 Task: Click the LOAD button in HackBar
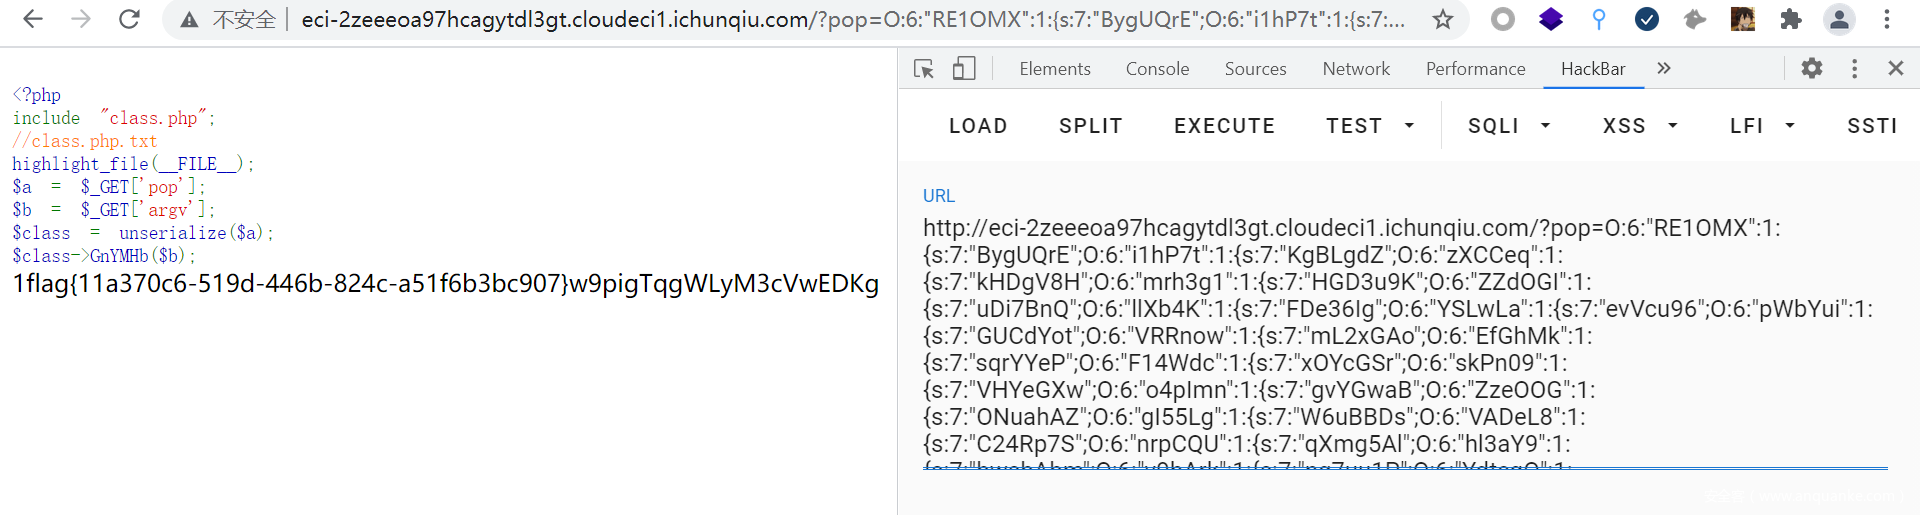coord(977,126)
